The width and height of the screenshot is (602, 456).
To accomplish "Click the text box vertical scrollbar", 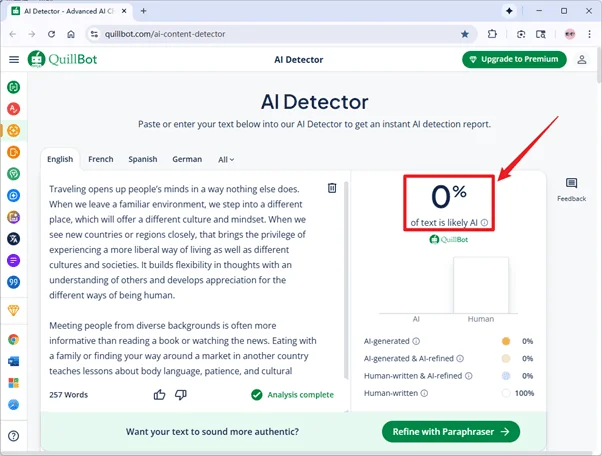I will click(346, 280).
